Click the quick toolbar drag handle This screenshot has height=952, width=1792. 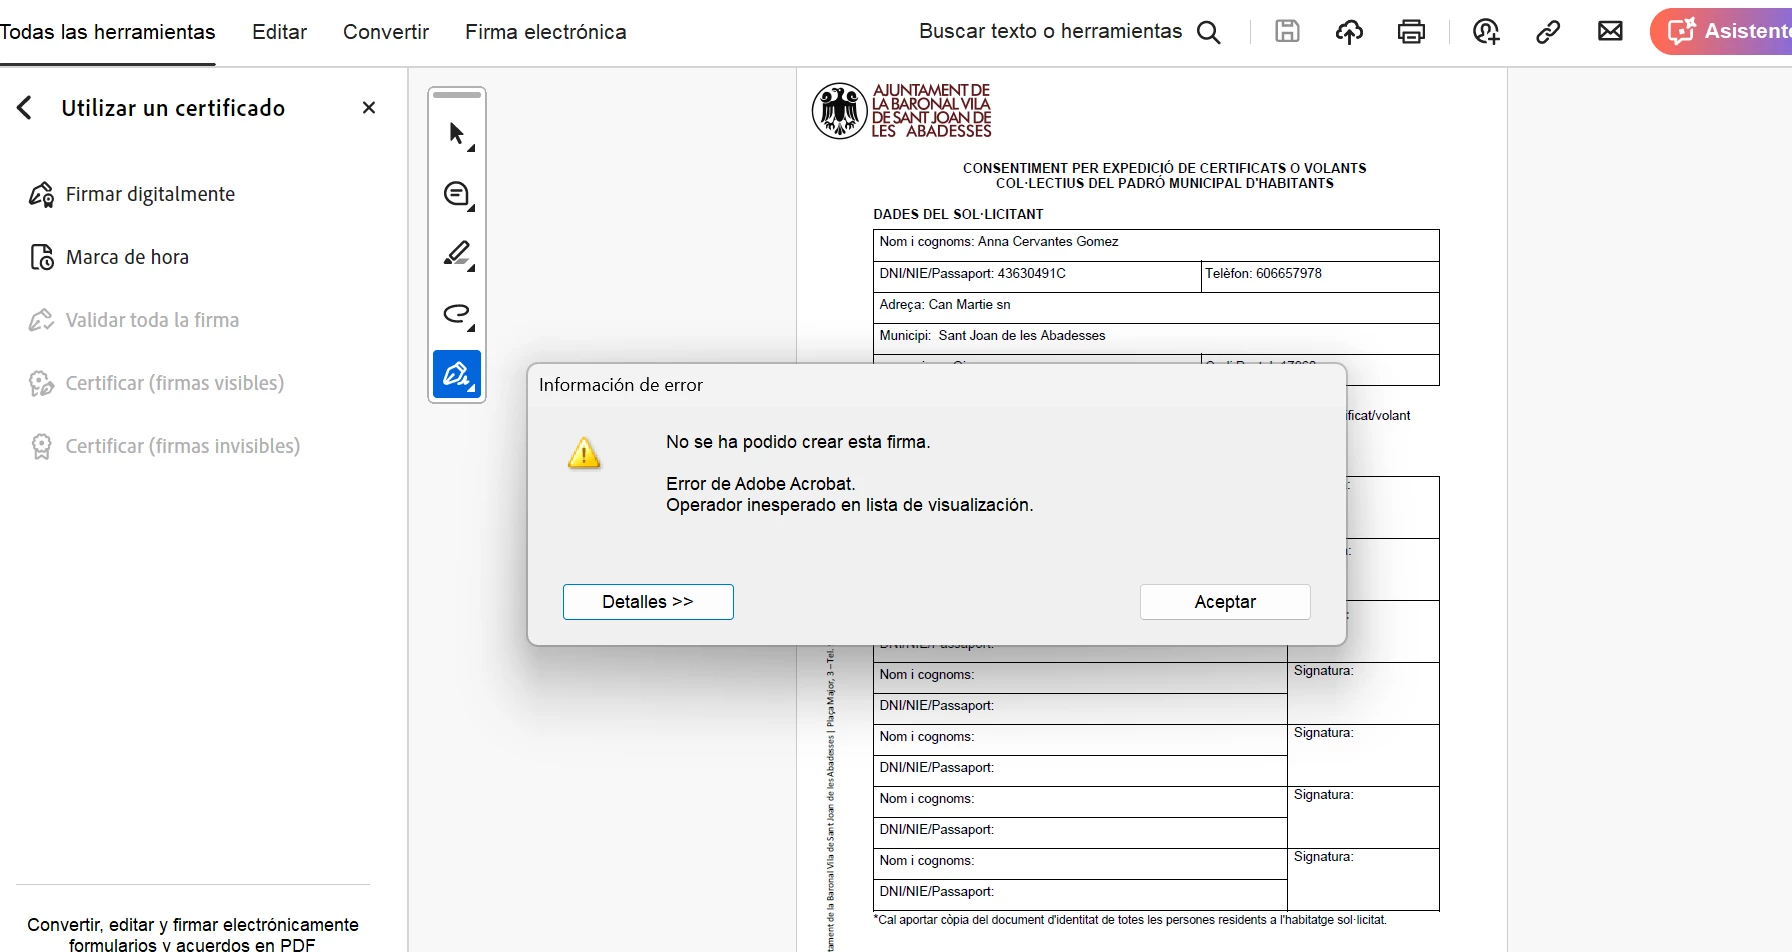pos(457,95)
